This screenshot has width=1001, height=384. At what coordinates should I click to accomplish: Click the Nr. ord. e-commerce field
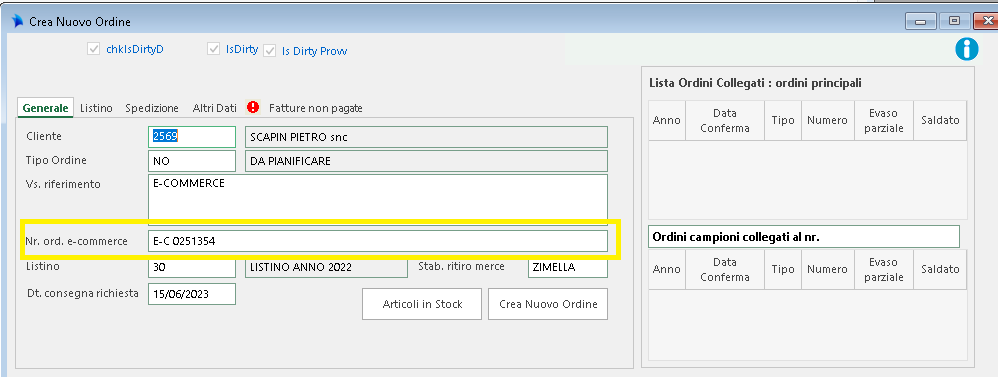click(x=377, y=241)
